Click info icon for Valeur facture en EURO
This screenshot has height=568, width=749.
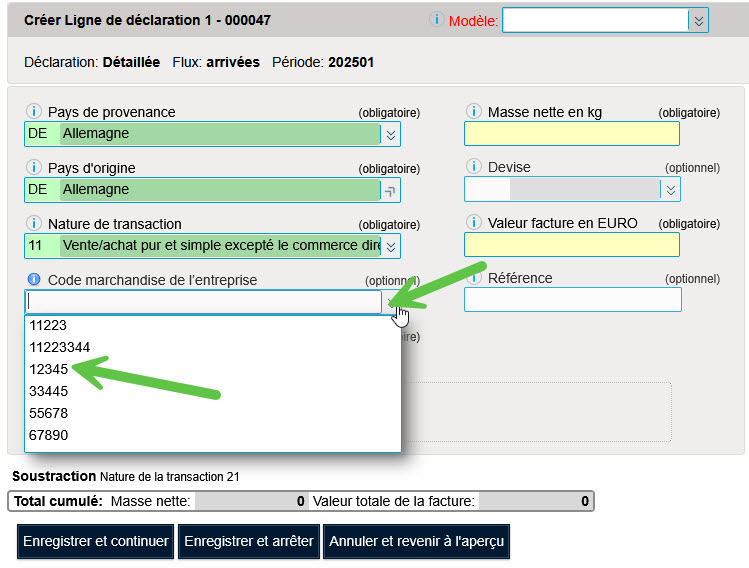473,222
